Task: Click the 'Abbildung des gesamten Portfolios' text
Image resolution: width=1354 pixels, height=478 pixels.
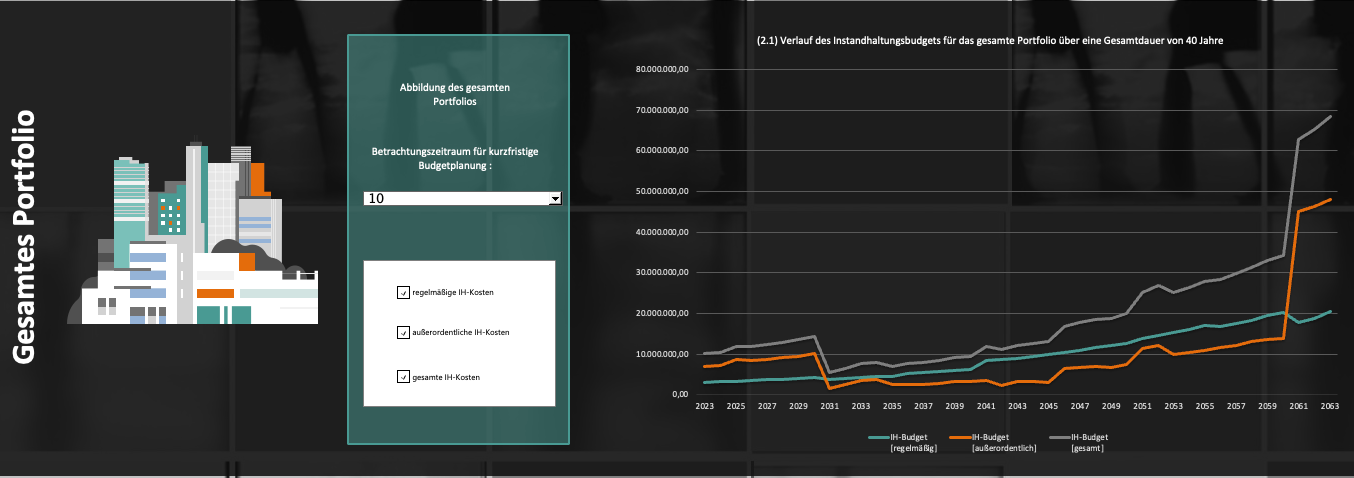Action: 455,95
